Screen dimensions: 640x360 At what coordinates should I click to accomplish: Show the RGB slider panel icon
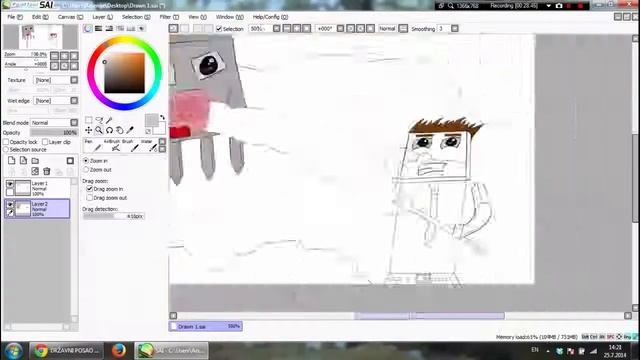pyautogui.click(x=98, y=29)
